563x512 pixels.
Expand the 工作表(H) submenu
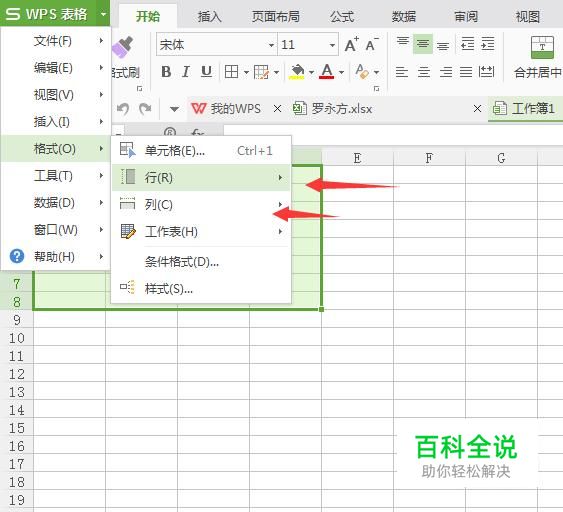201,232
